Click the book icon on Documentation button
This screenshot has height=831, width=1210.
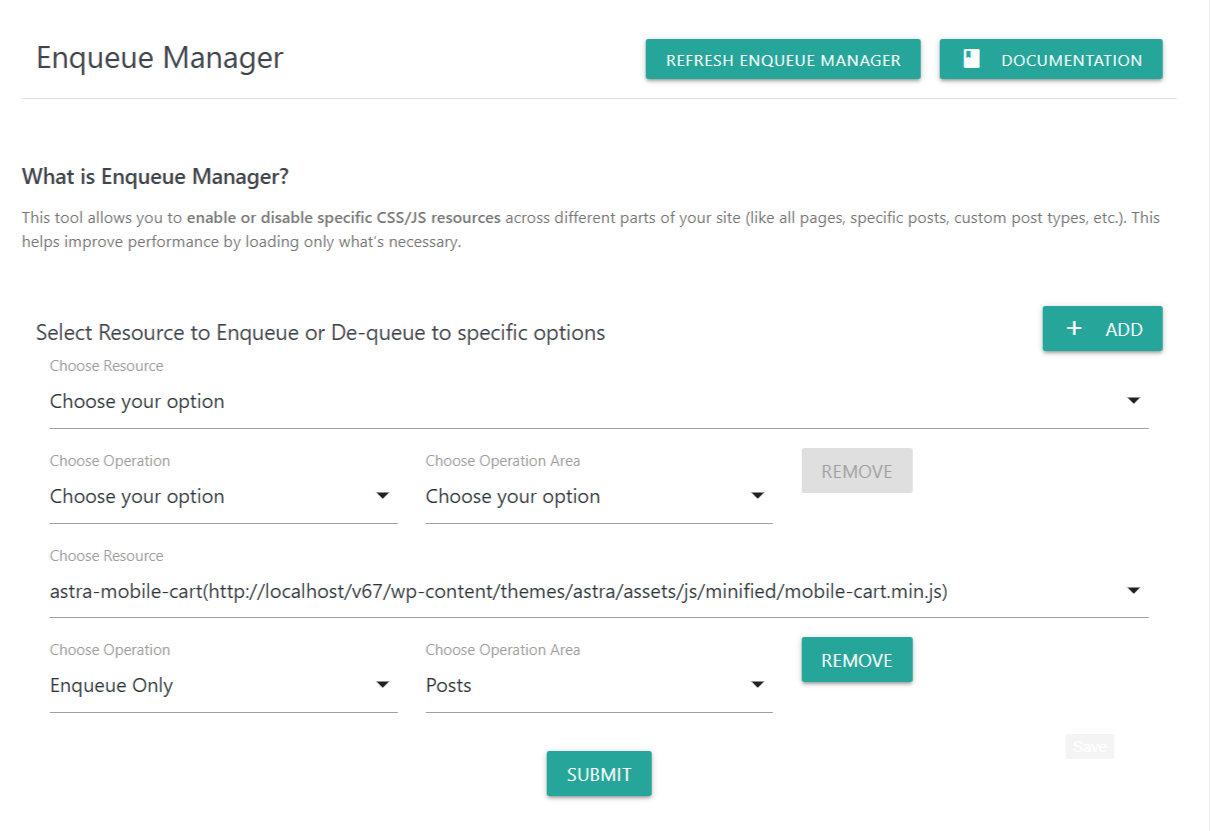pos(971,60)
